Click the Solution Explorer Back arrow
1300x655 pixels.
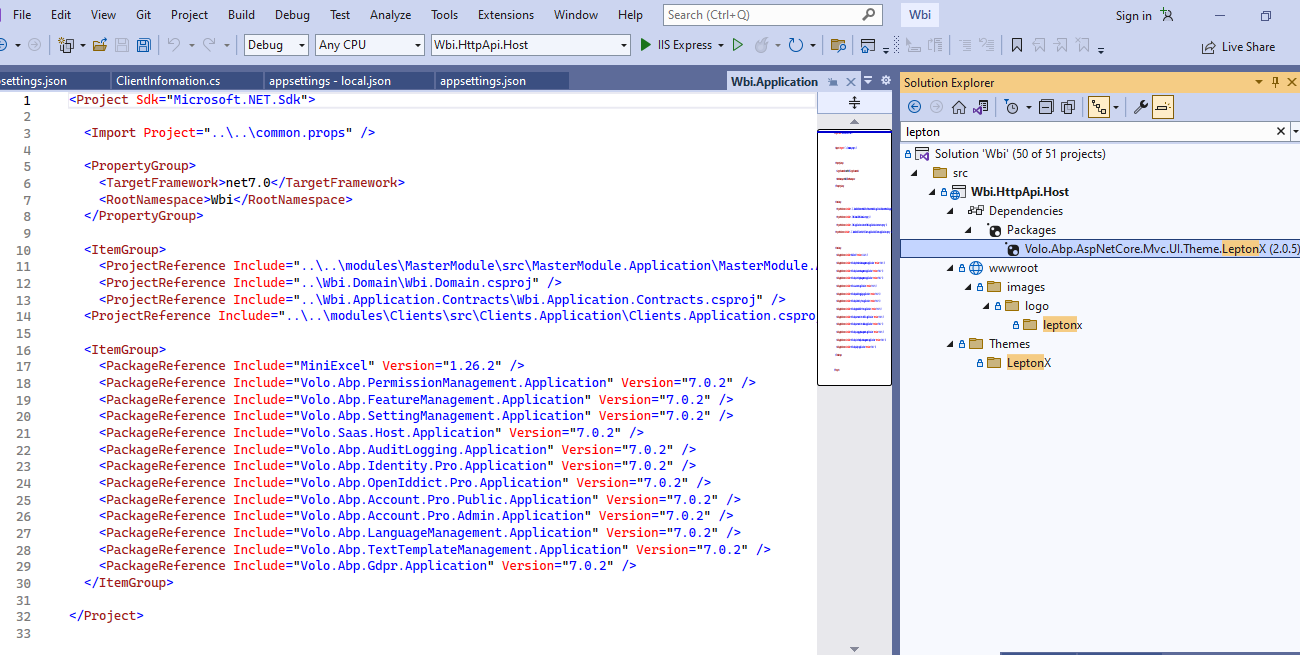pyautogui.click(x=914, y=107)
